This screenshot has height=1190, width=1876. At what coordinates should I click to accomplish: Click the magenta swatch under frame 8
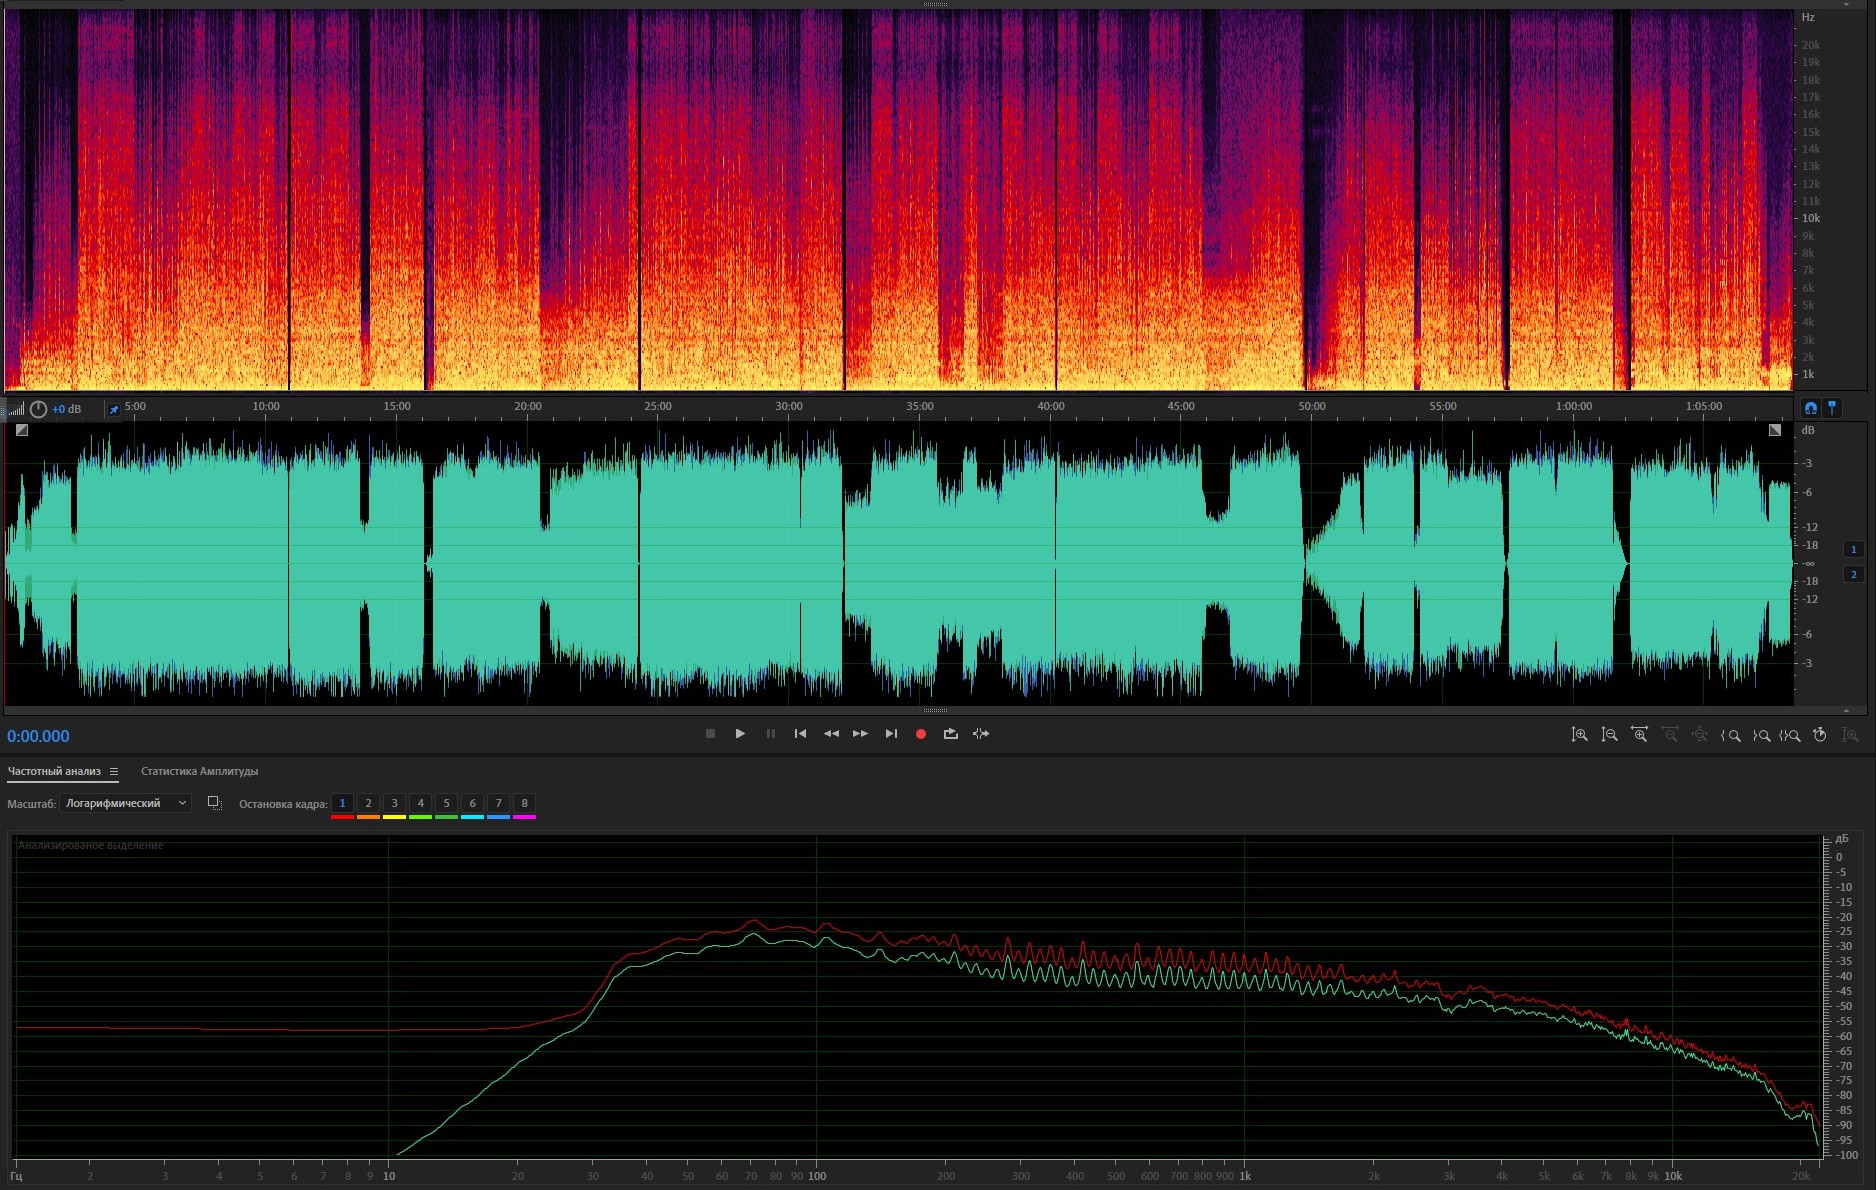(x=524, y=817)
